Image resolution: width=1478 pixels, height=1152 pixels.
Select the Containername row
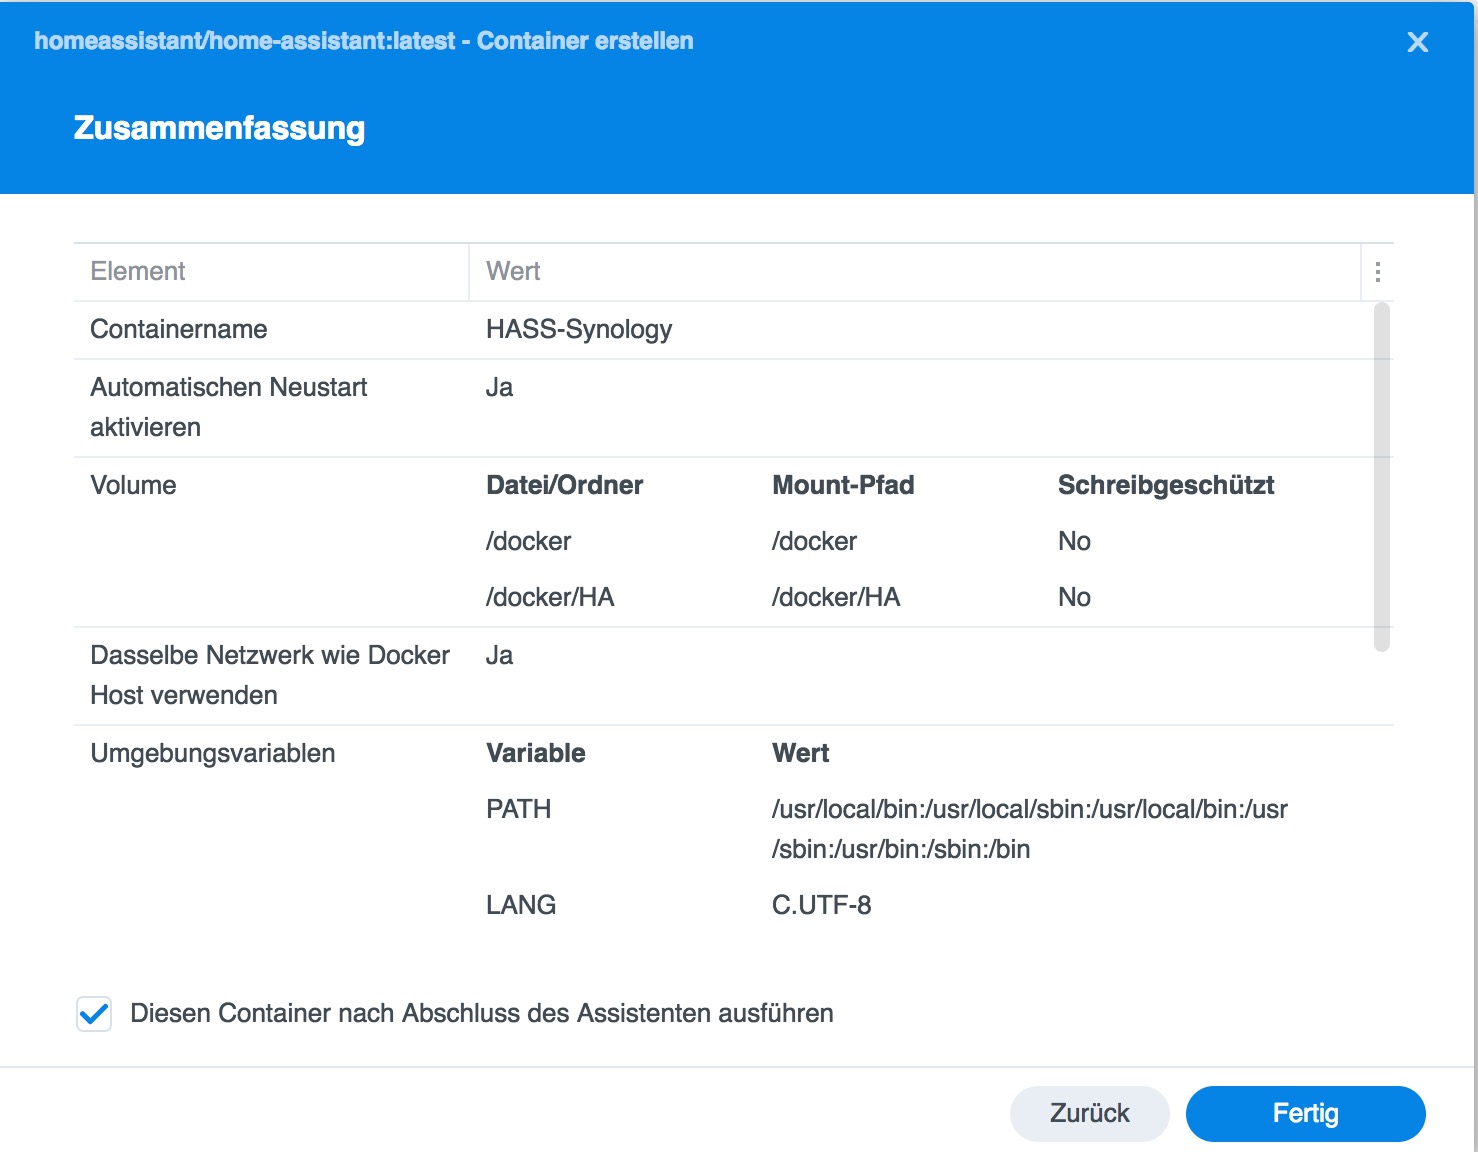179,330
